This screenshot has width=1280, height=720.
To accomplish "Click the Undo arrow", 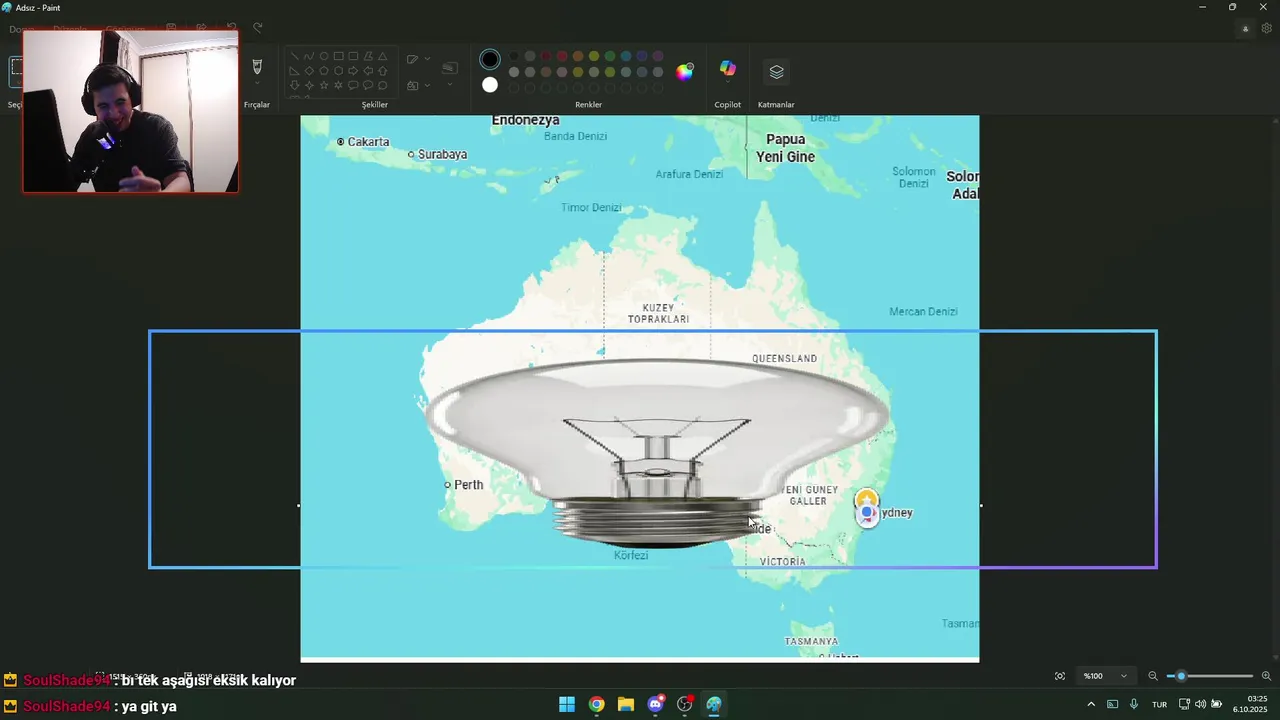I will tap(231, 28).
